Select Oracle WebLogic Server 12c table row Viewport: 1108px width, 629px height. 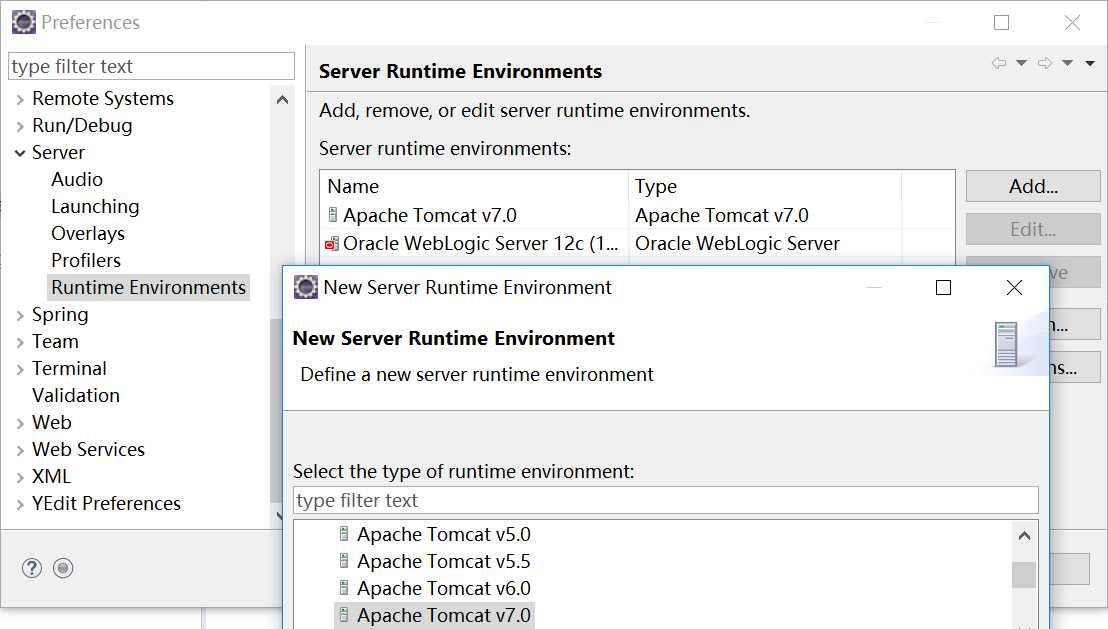(x=637, y=243)
